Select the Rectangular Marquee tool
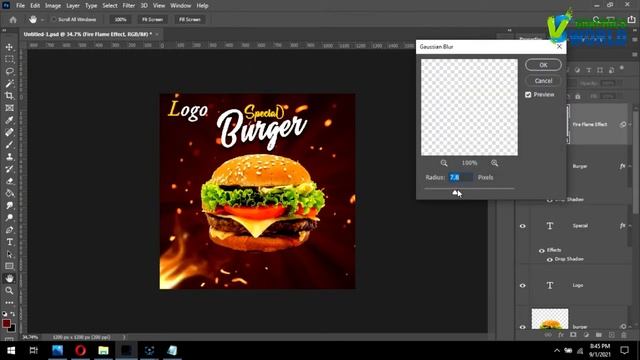This screenshot has height=360, width=640. tap(9, 60)
